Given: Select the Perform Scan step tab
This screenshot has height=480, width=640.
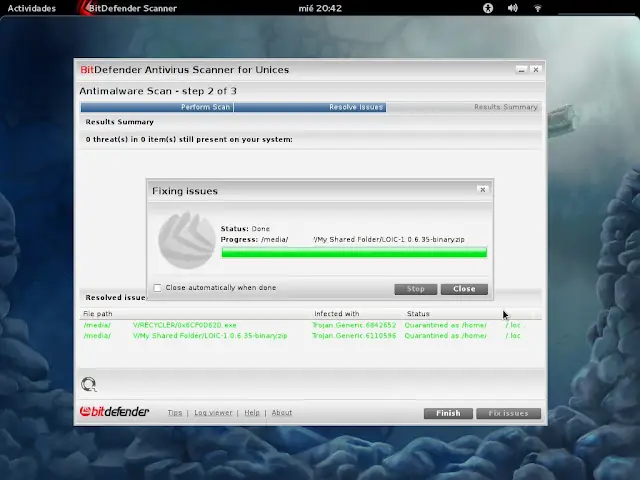Looking at the screenshot, I should pos(157,107).
